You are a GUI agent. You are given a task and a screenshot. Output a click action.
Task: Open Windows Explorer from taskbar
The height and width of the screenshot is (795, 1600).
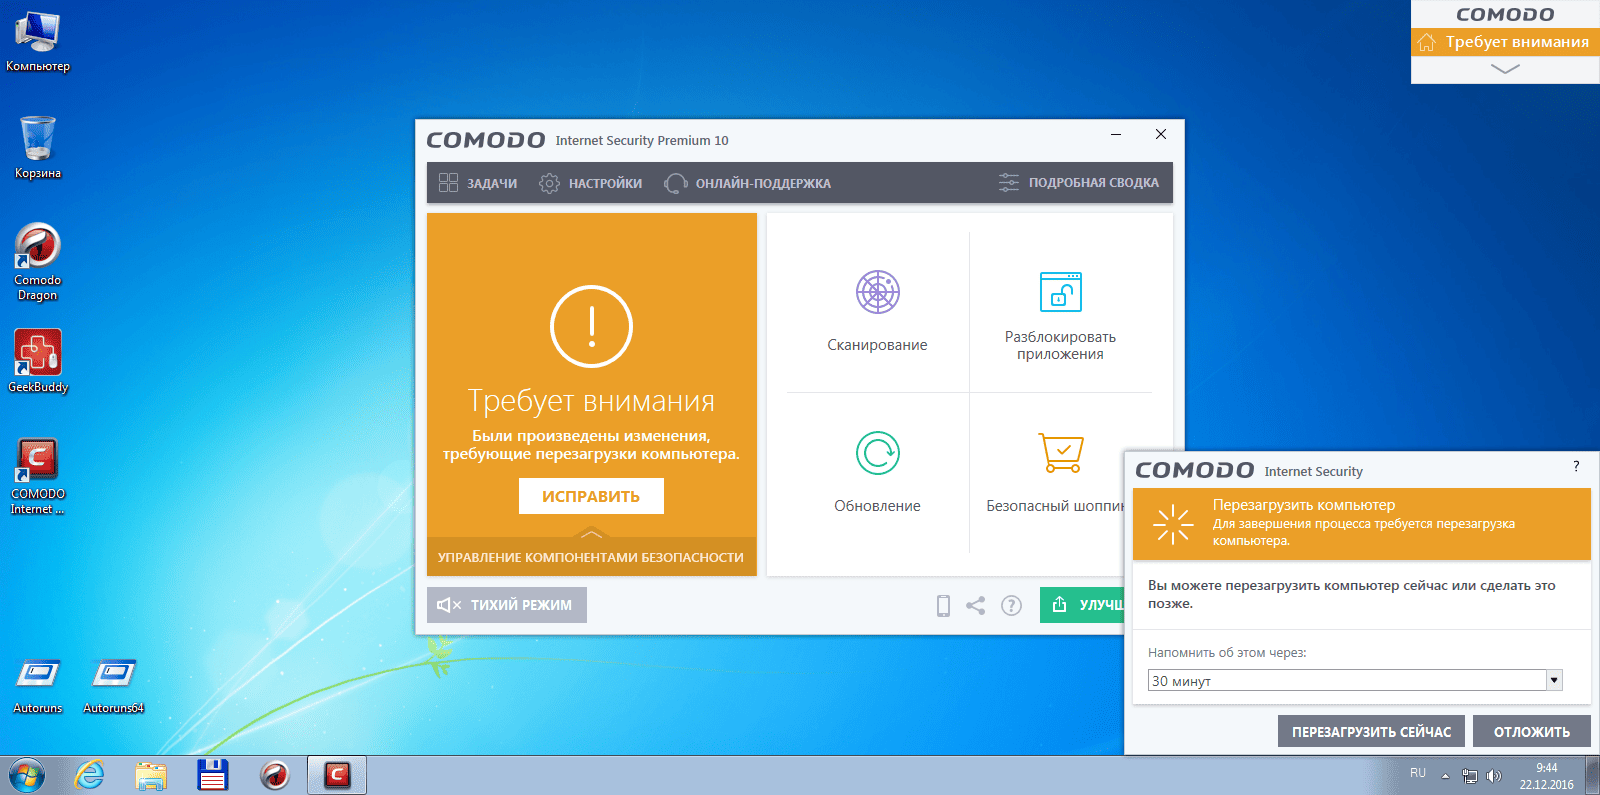(151, 775)
